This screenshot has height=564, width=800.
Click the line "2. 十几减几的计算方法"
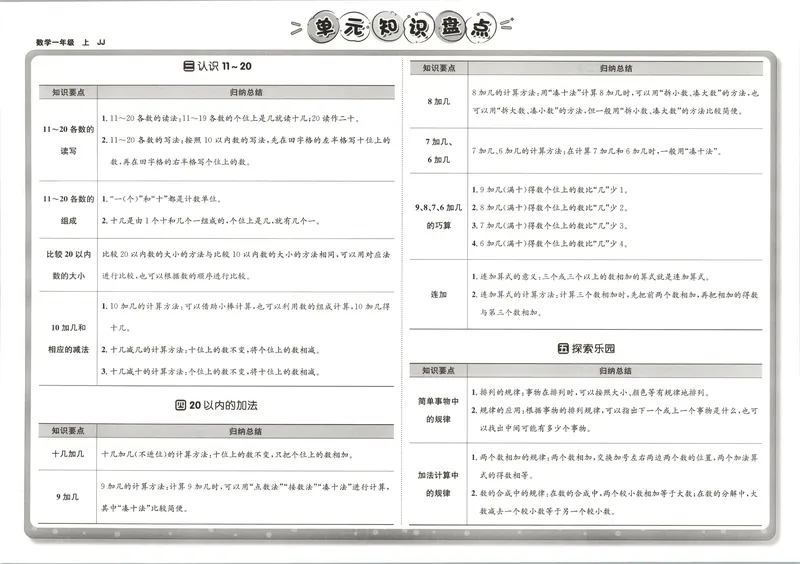coord(211,350)
